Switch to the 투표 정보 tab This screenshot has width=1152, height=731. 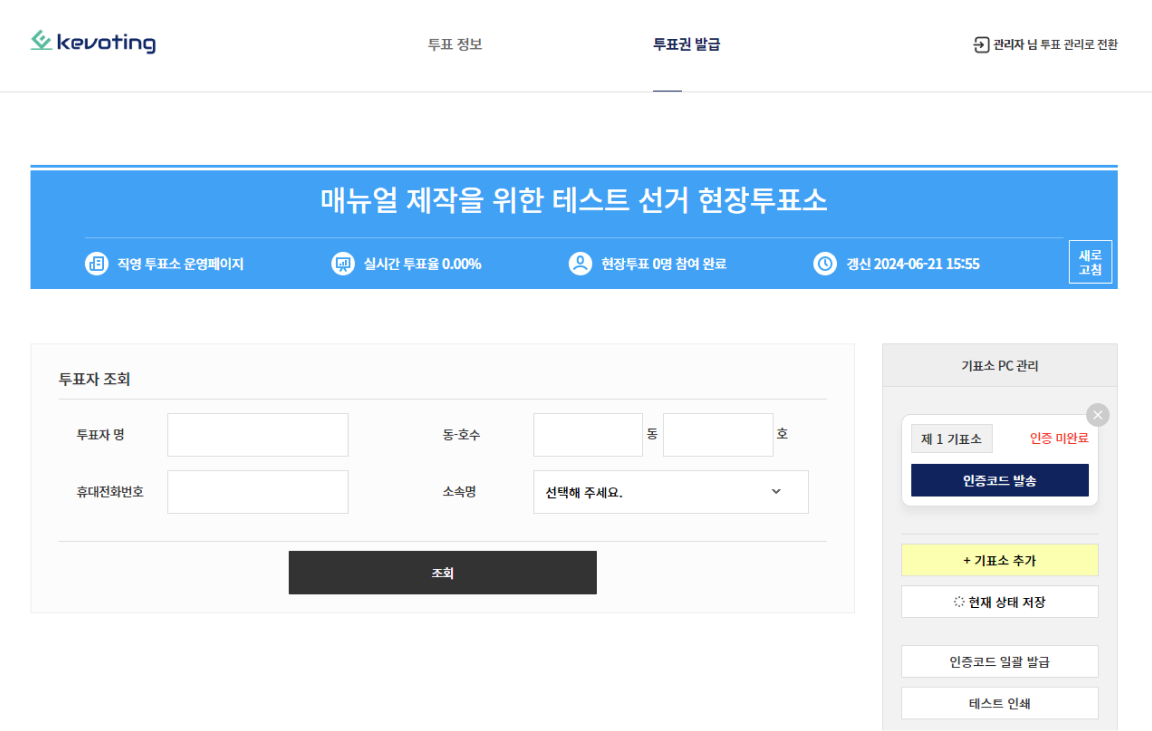click(455, 44)
